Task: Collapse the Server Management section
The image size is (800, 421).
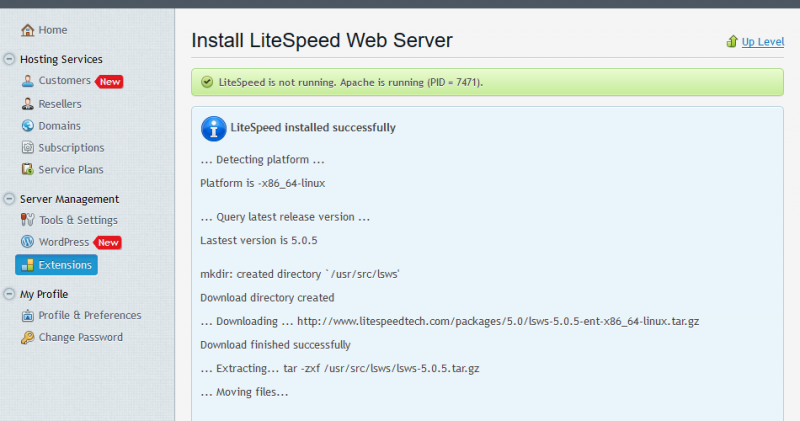Action: click(9, 199)
